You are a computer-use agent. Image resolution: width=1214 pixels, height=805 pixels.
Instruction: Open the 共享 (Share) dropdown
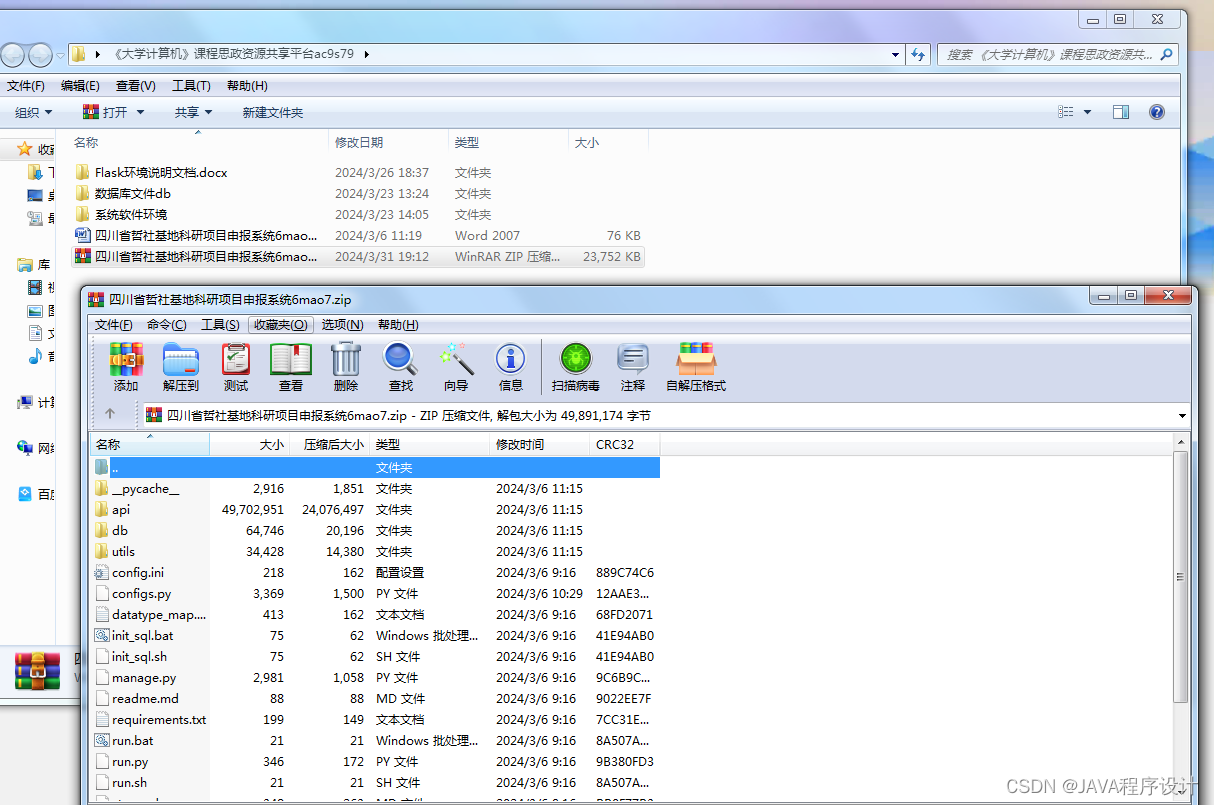[194, 112]
